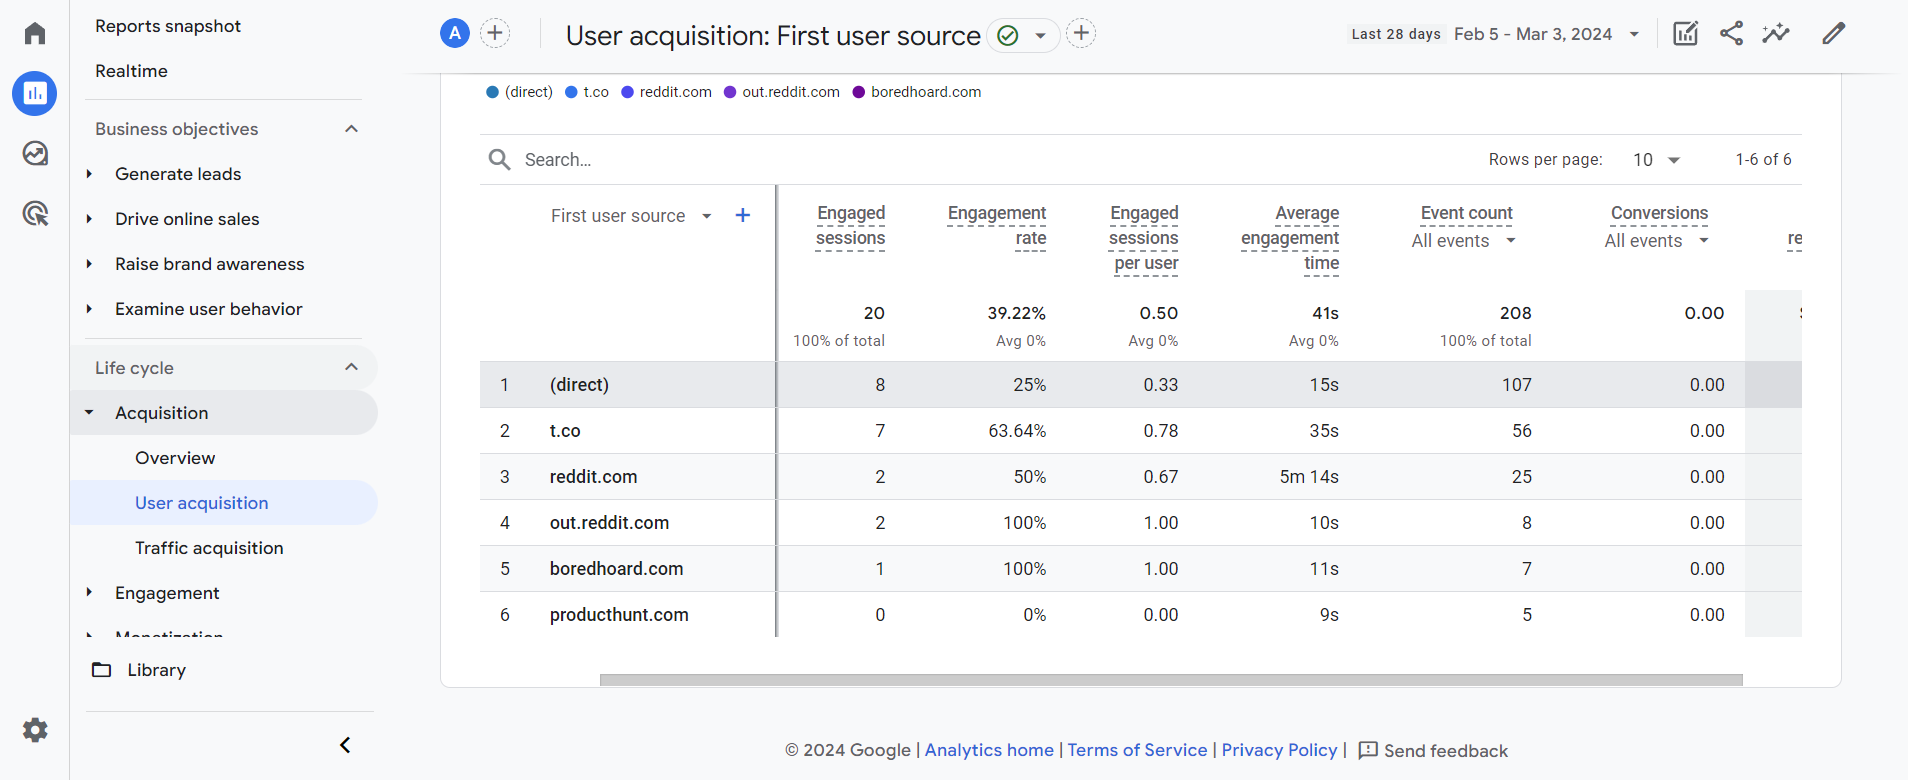The height and width of the screenshot is (780, 1908).
Task: Open the Analytics home link
Action: pos(989,750)
